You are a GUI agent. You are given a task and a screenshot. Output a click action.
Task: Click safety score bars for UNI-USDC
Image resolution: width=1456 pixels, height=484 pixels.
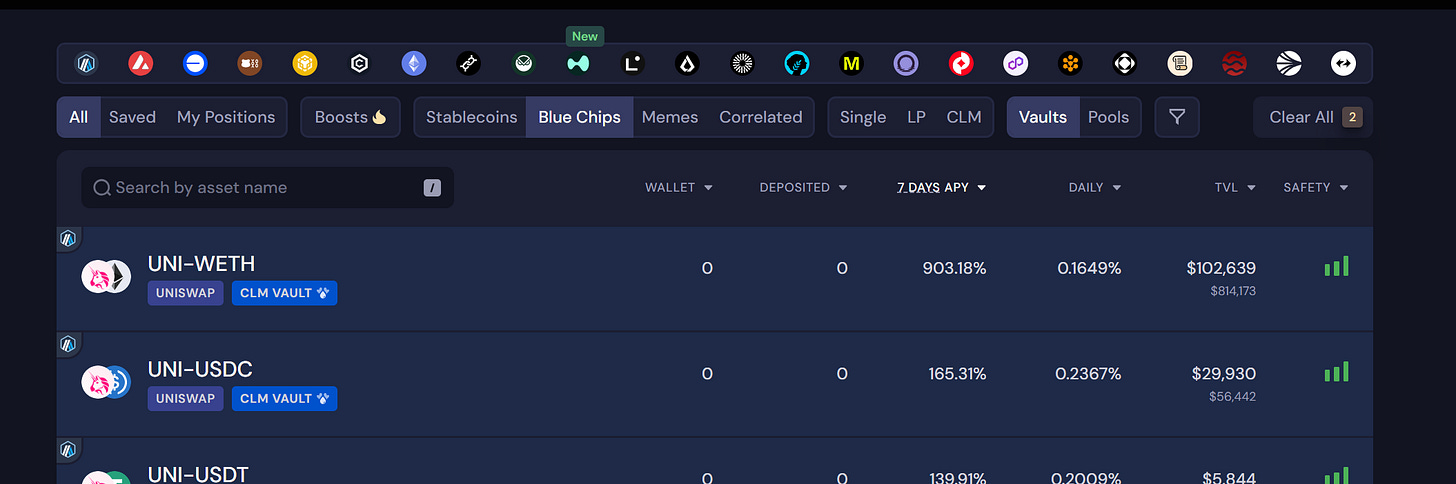pos(1336,372)
